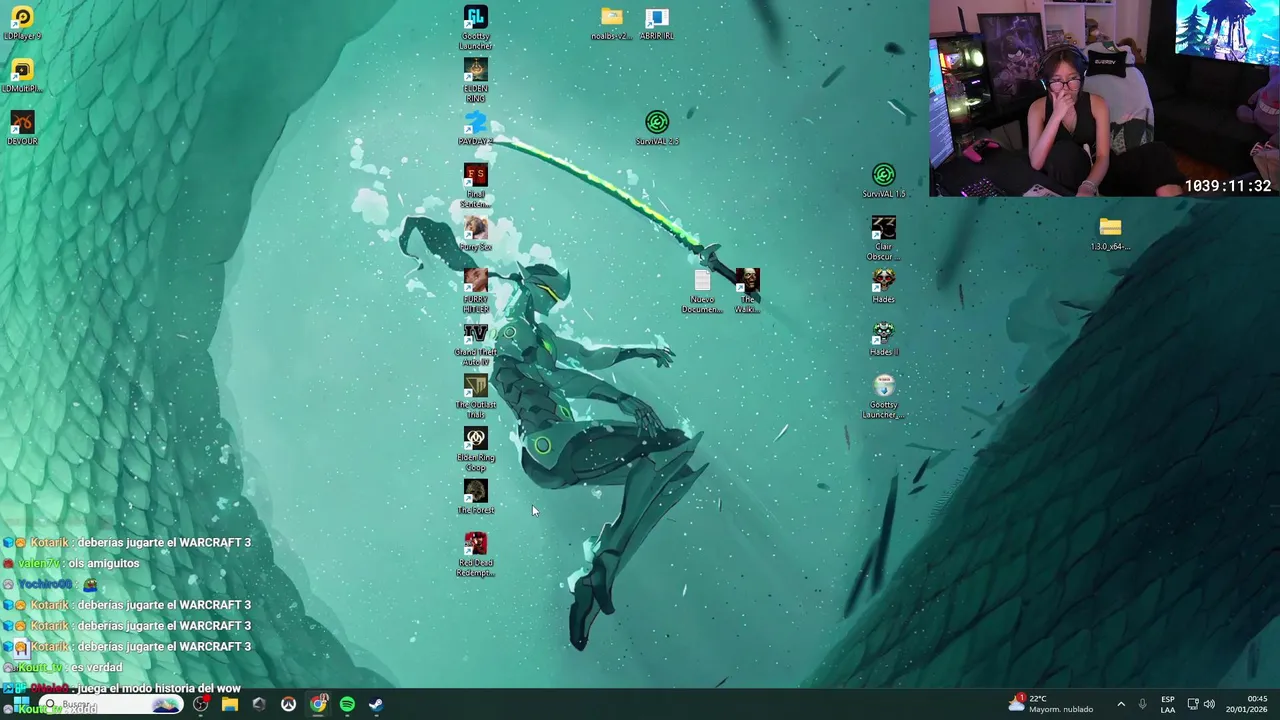Open the network status tray icon
This screenshot has width=1280, height=720.
coord(1193,705)
